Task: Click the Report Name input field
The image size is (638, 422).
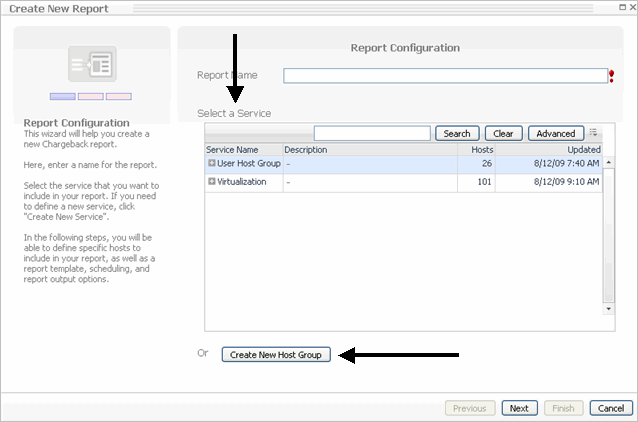Action: point(445,76)
